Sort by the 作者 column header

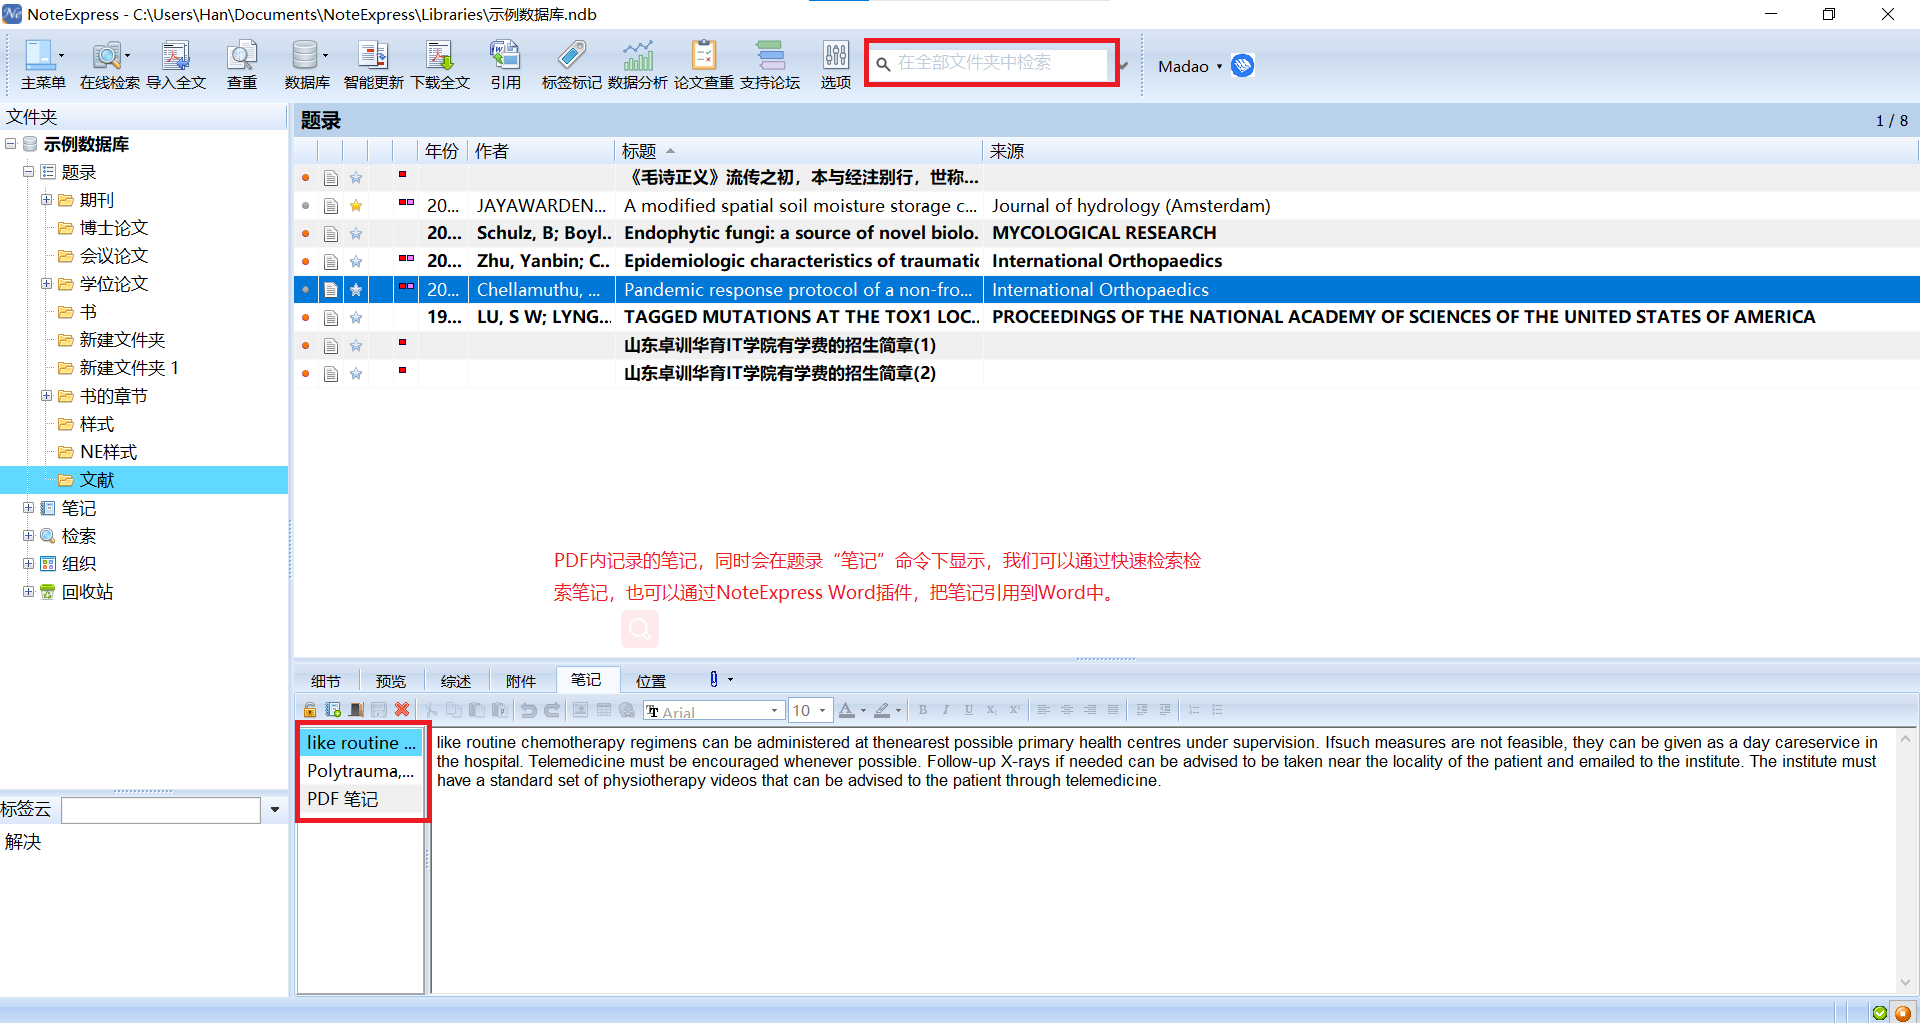point(541,151)
